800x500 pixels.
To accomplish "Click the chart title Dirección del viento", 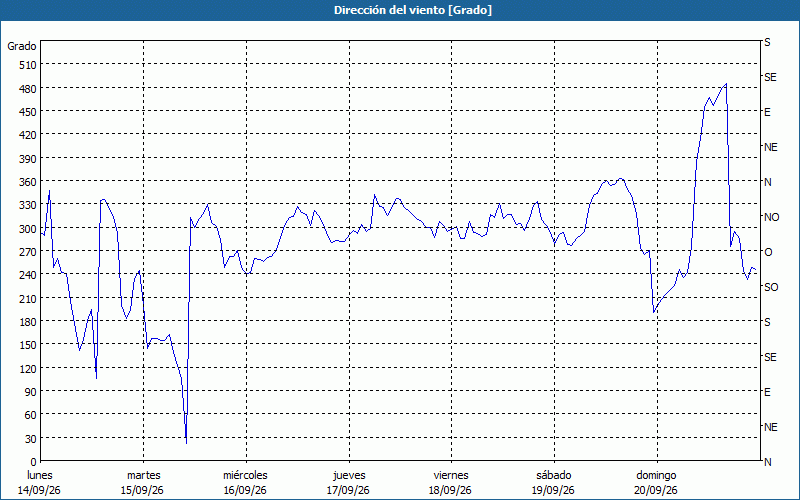I will click(x=413, y=10).
